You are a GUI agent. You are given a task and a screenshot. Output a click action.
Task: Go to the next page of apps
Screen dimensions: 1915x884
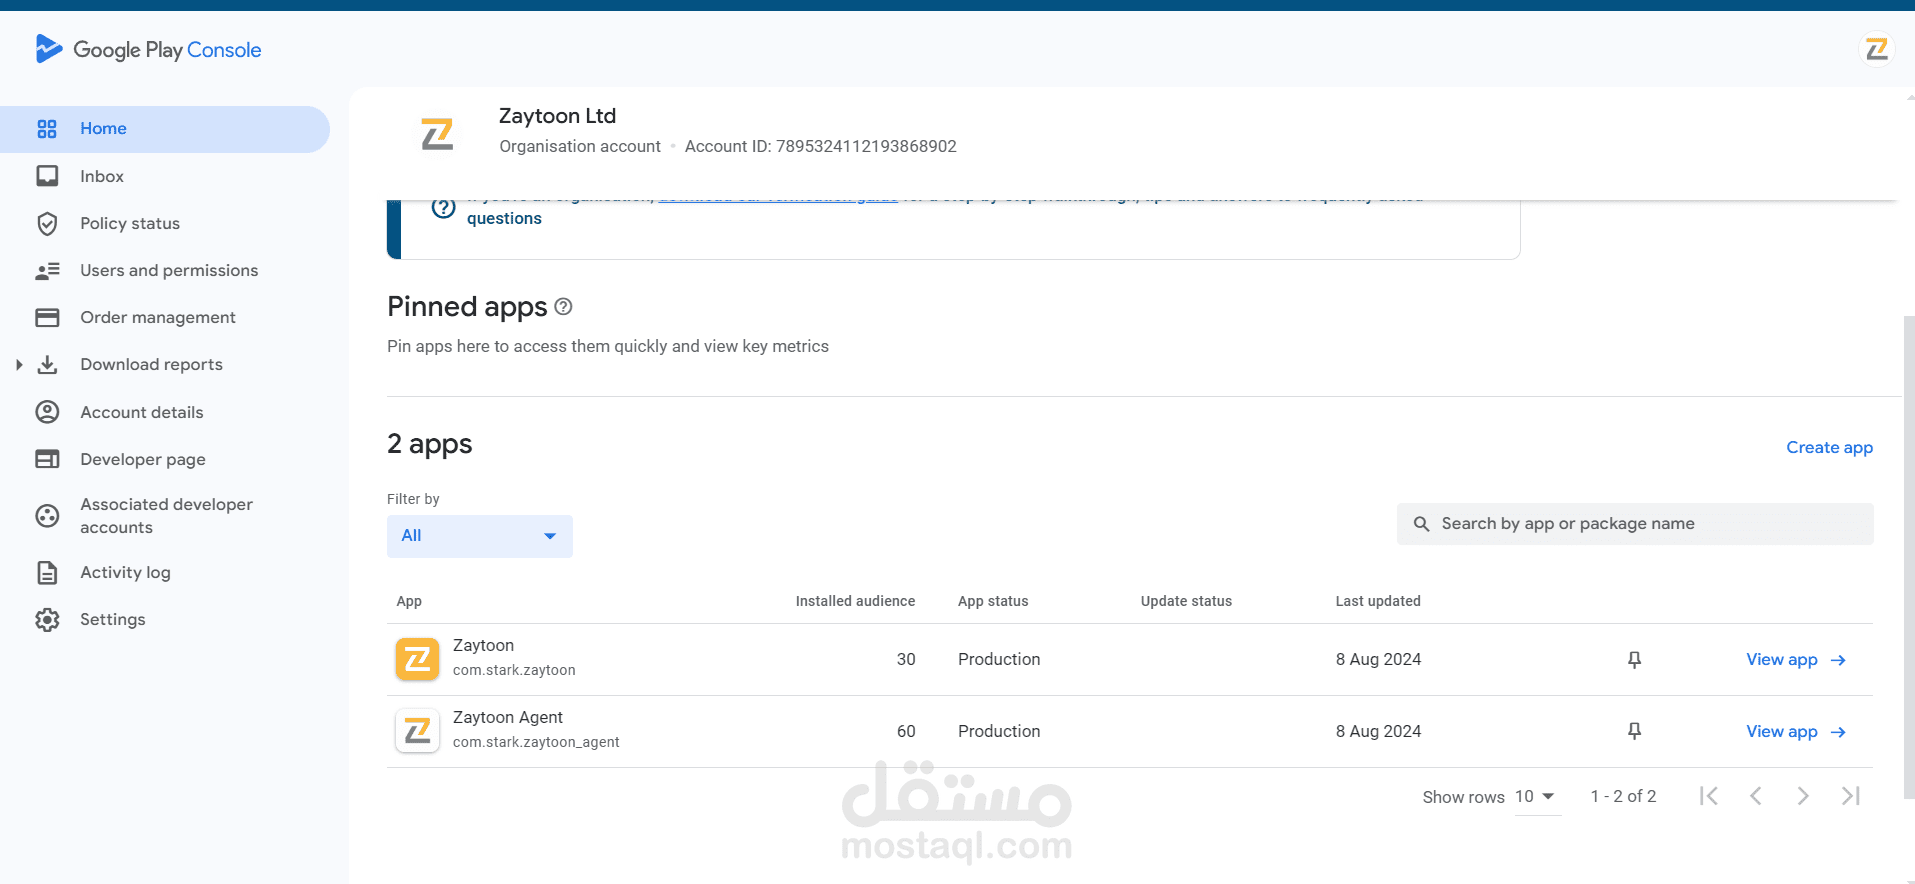coord(1803,796)
